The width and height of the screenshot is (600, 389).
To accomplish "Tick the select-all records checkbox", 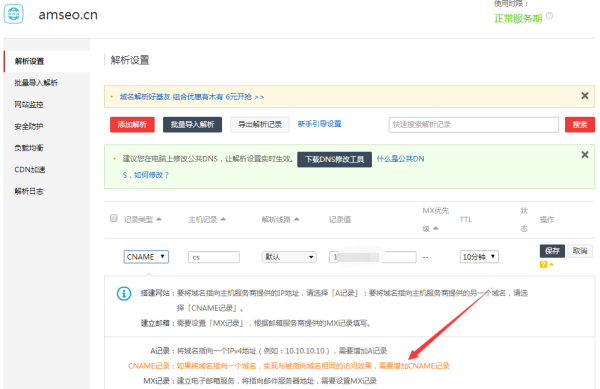I will pyautogui.click(x=114, y=218).
